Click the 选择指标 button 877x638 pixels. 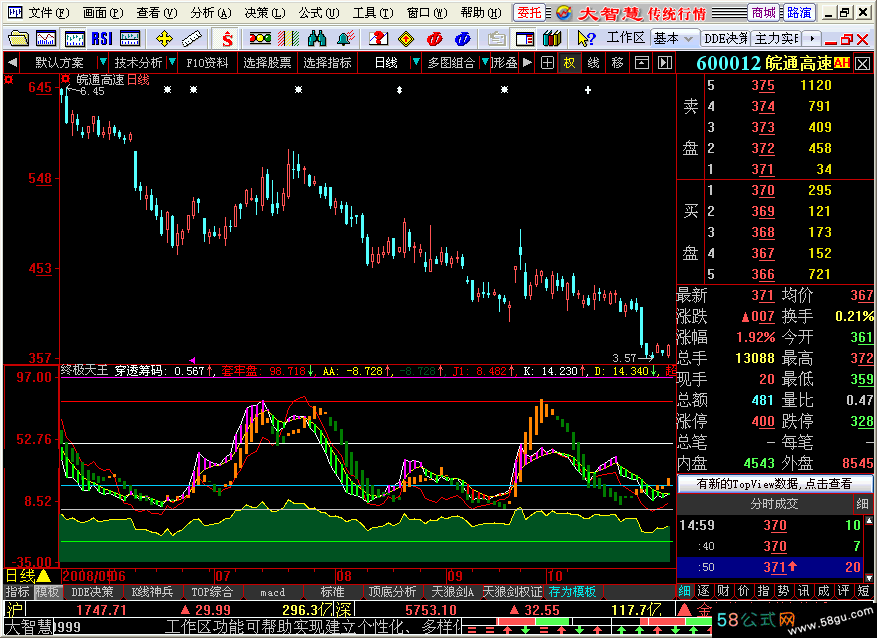[328, 63]
